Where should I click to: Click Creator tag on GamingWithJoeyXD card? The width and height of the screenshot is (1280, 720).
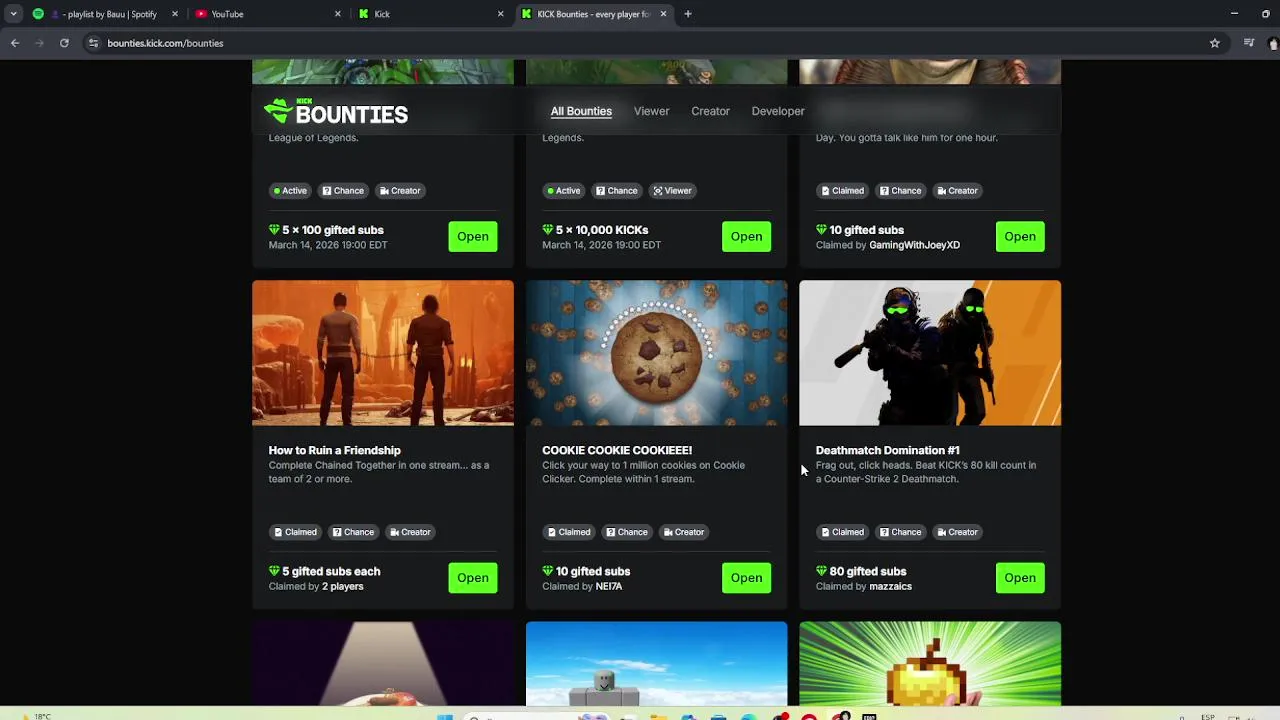pos(957,191)
